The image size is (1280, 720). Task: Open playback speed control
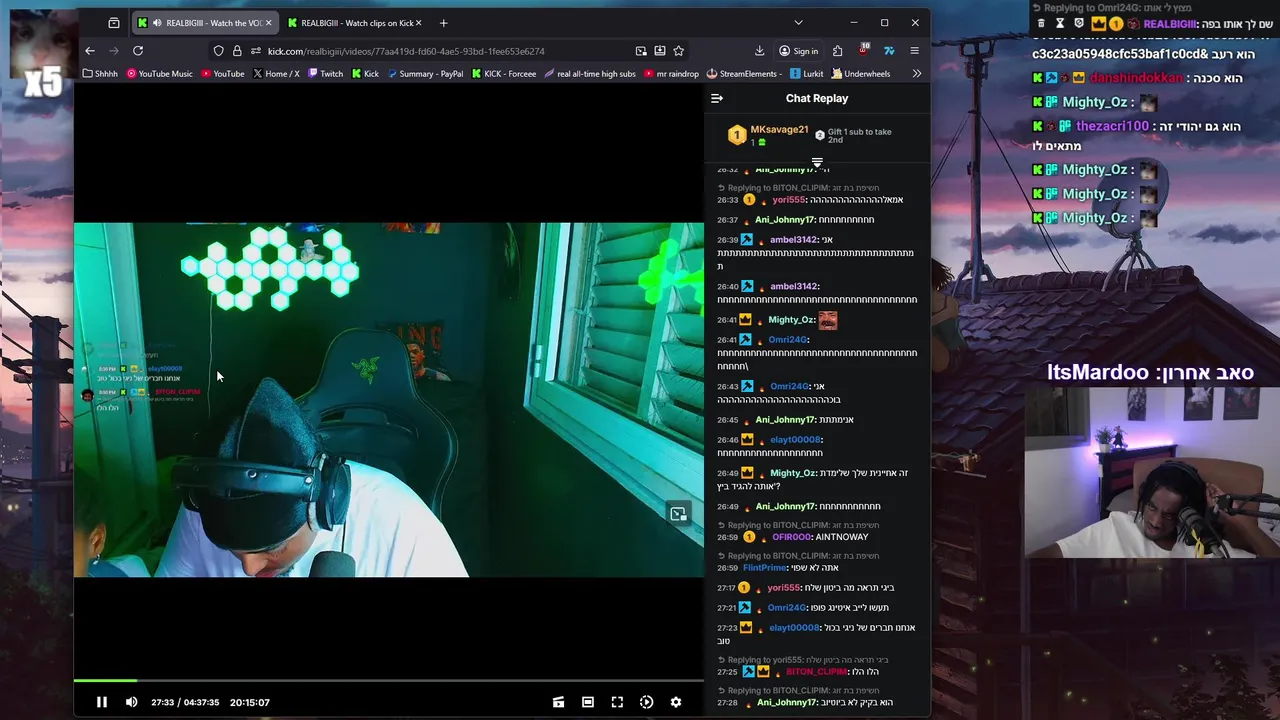pos(646,702)
